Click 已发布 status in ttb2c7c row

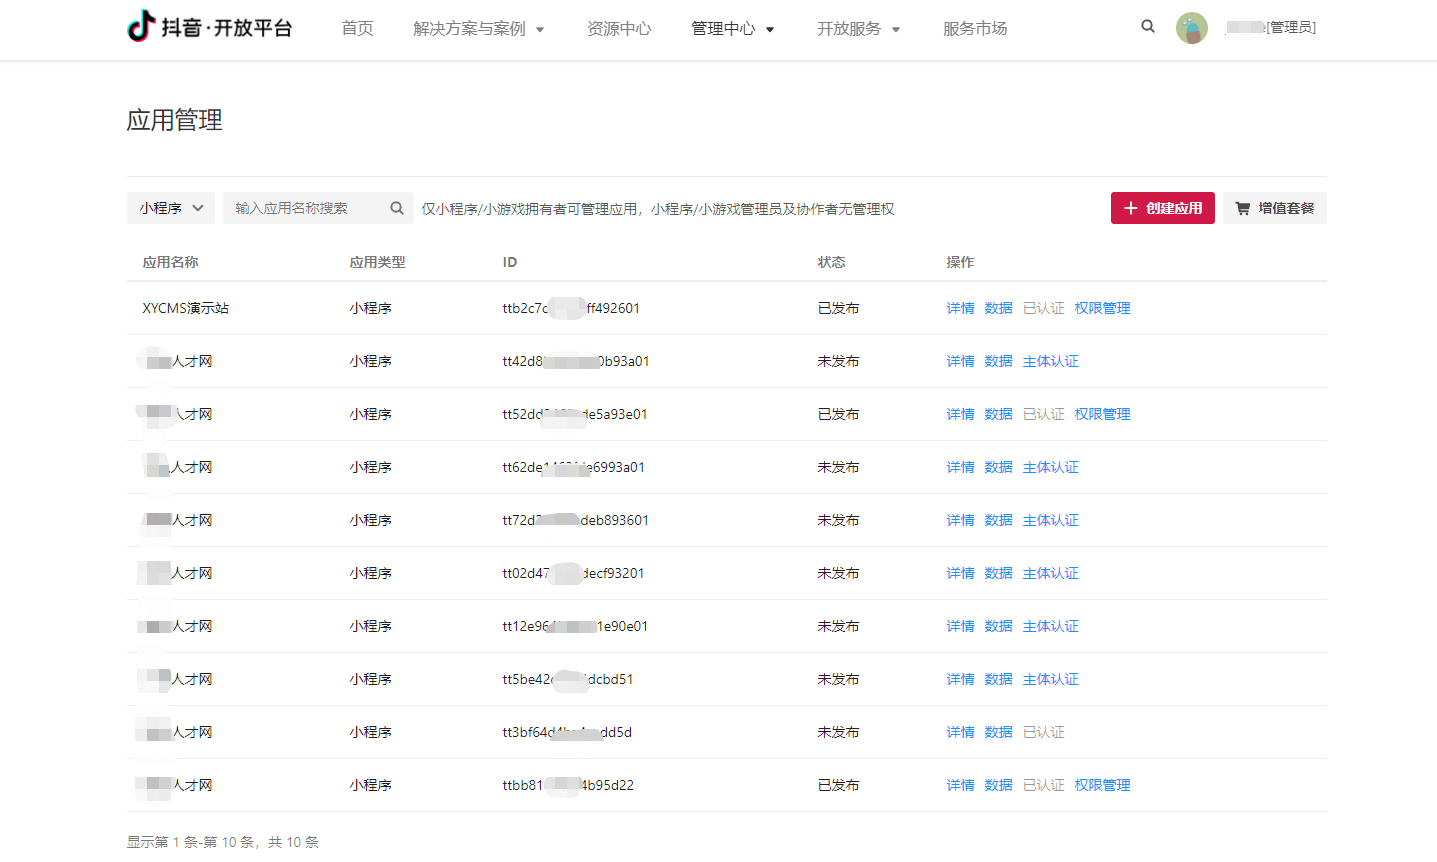point(838,308)
